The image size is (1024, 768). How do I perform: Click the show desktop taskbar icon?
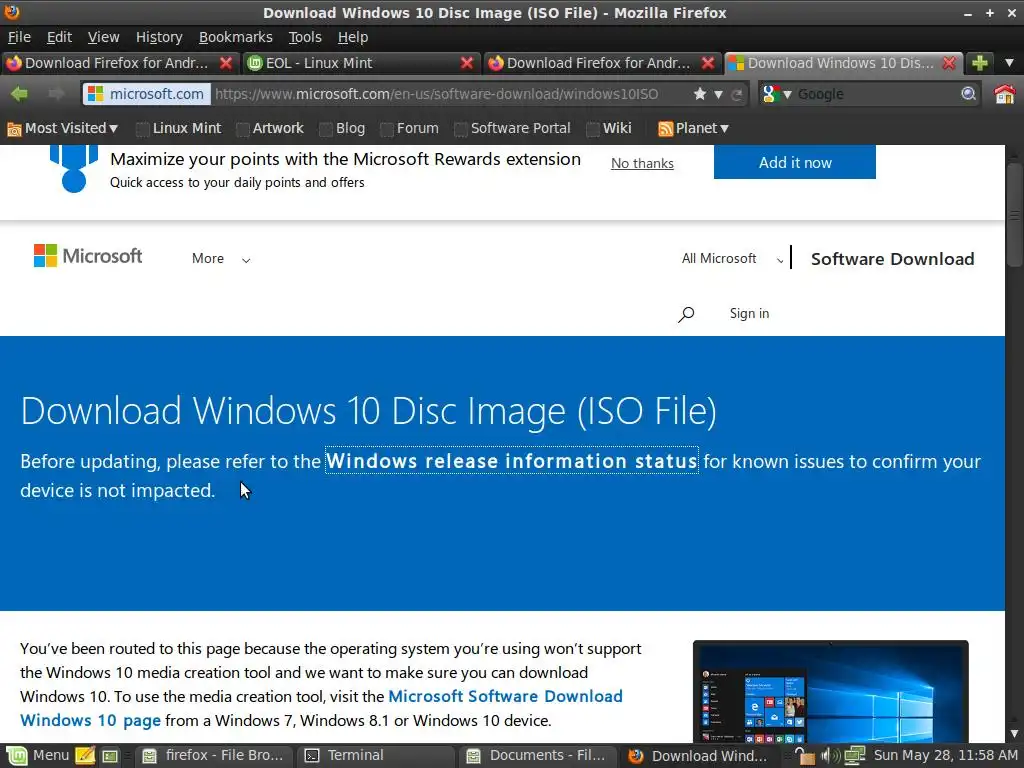click(x=110, y=756)
